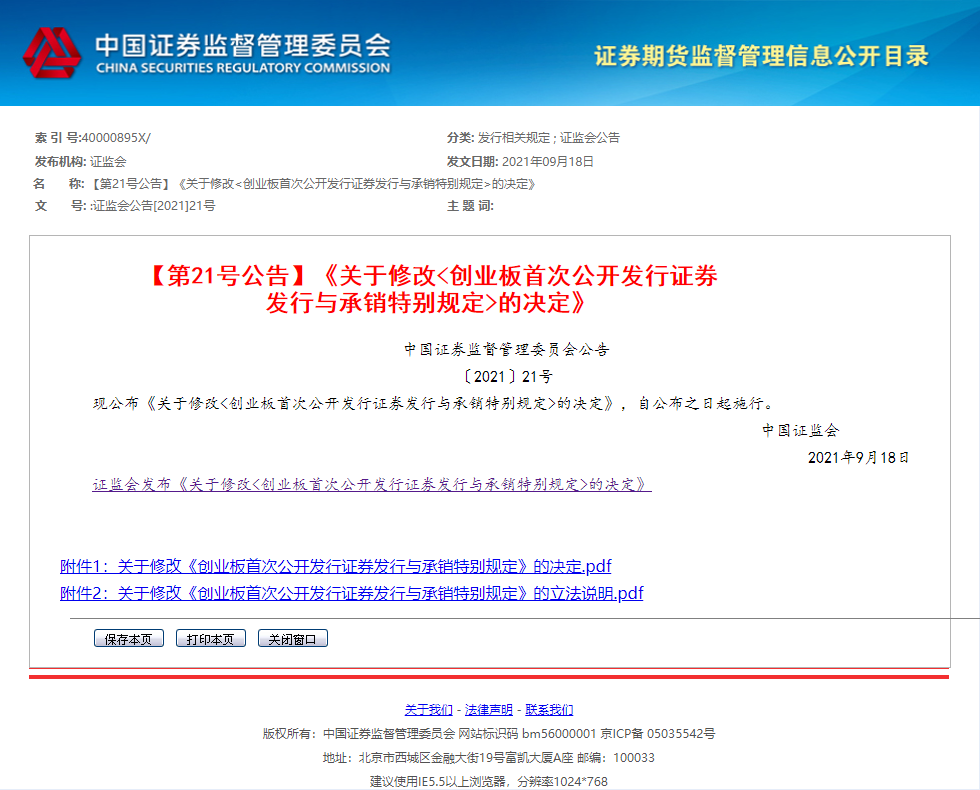Open the 证监会发布 decision announcement link
The height and width of the screenshot is (790, 980).
point(372,484)
